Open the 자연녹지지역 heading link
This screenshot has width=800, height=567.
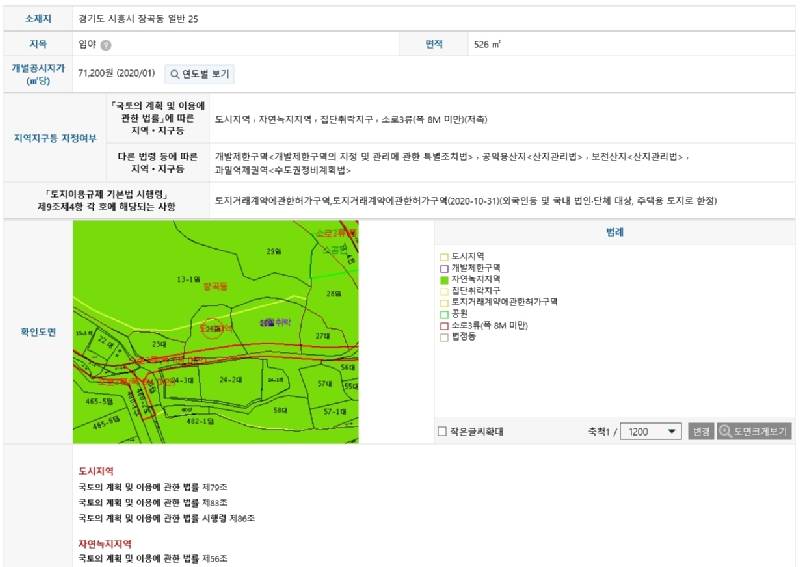click(105, 544)
